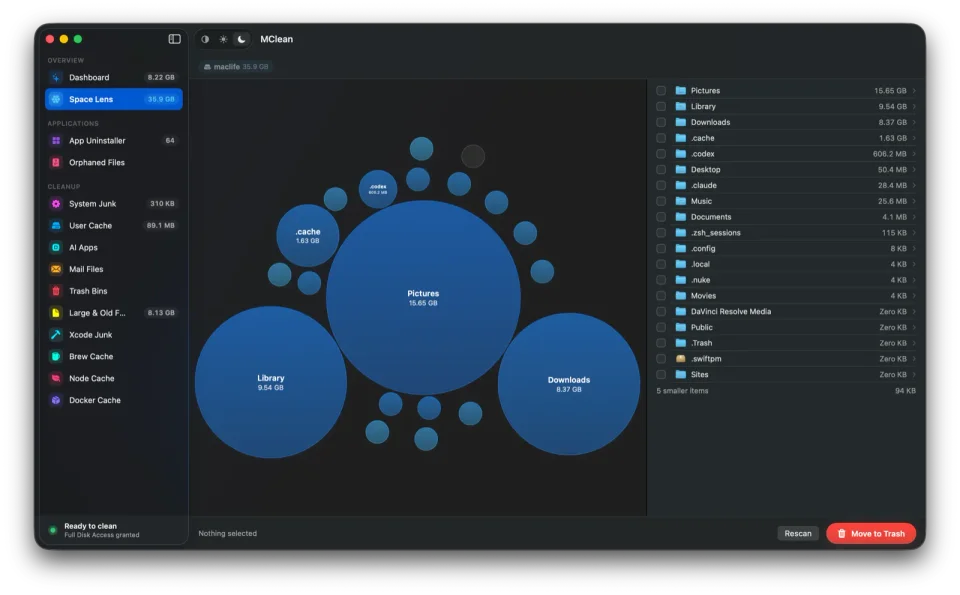Click the .nuke folder name
The width and height of the screenshot is (960, 595).
tap(700, 280)
